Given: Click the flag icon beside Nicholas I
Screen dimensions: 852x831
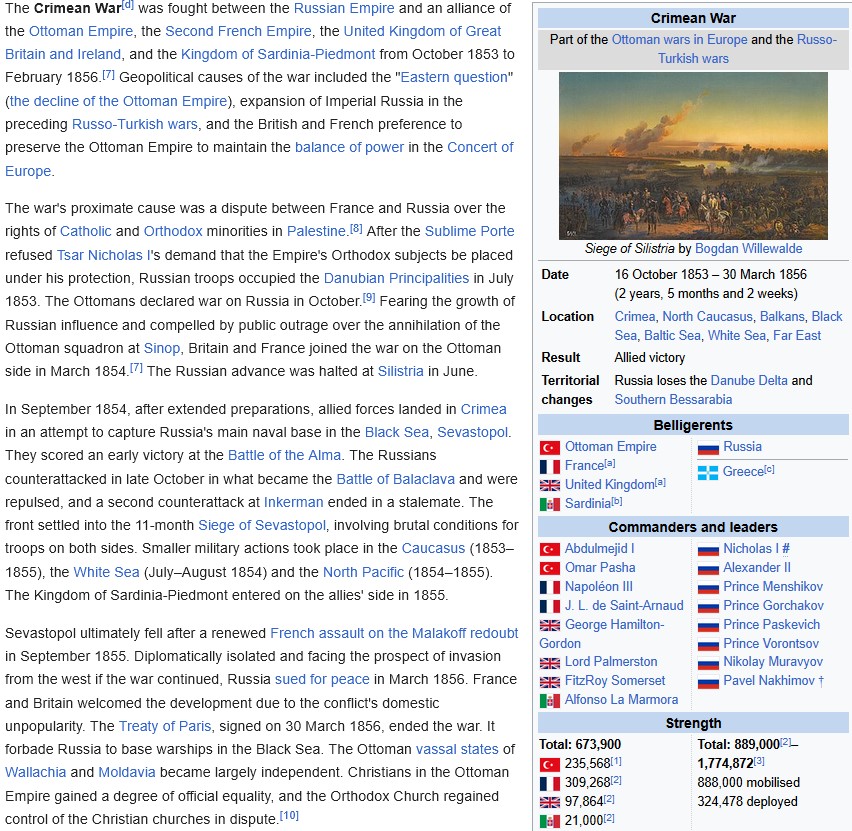Looking at the screenshot, I should (708, 549).
